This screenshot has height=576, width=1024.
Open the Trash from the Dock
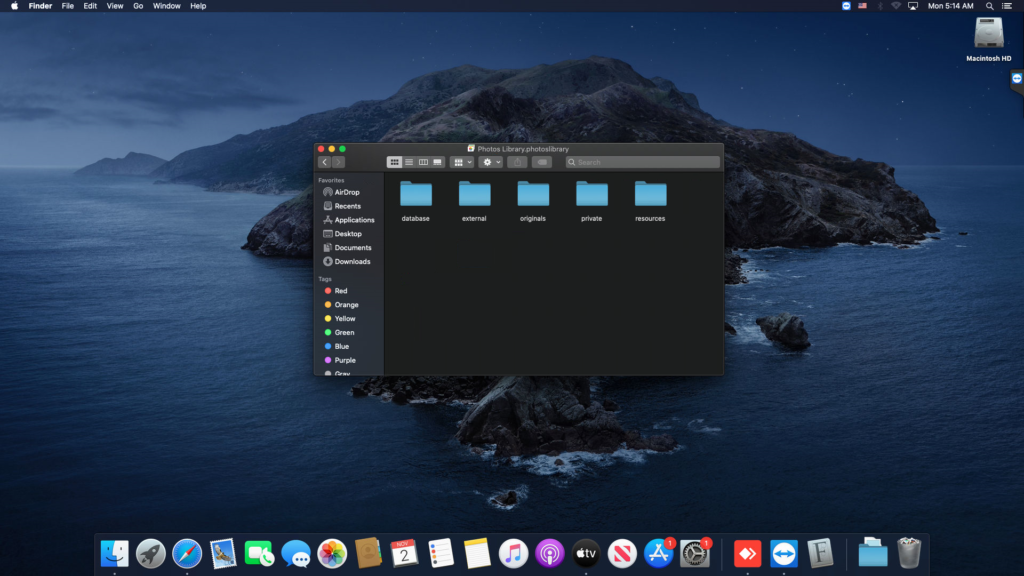[x=908, y=551]
